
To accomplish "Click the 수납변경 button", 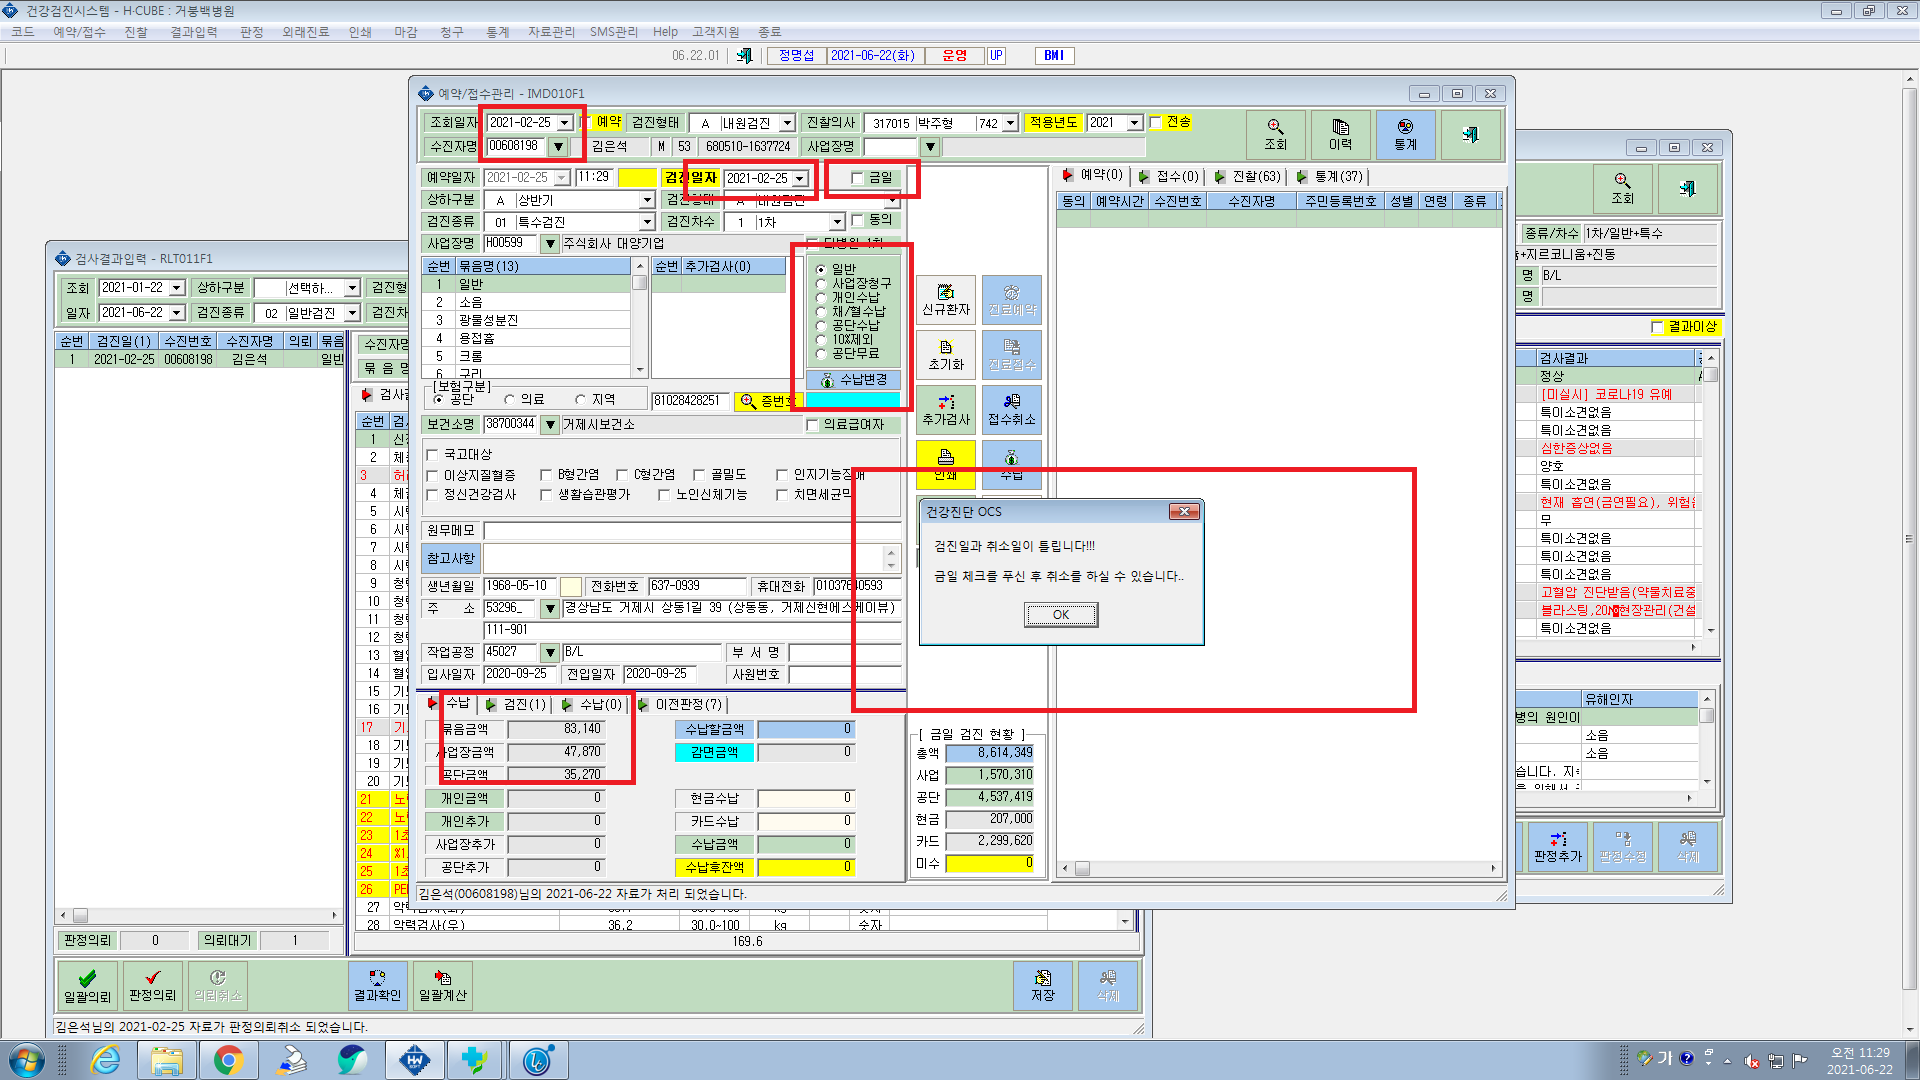I will click(853, 380).
